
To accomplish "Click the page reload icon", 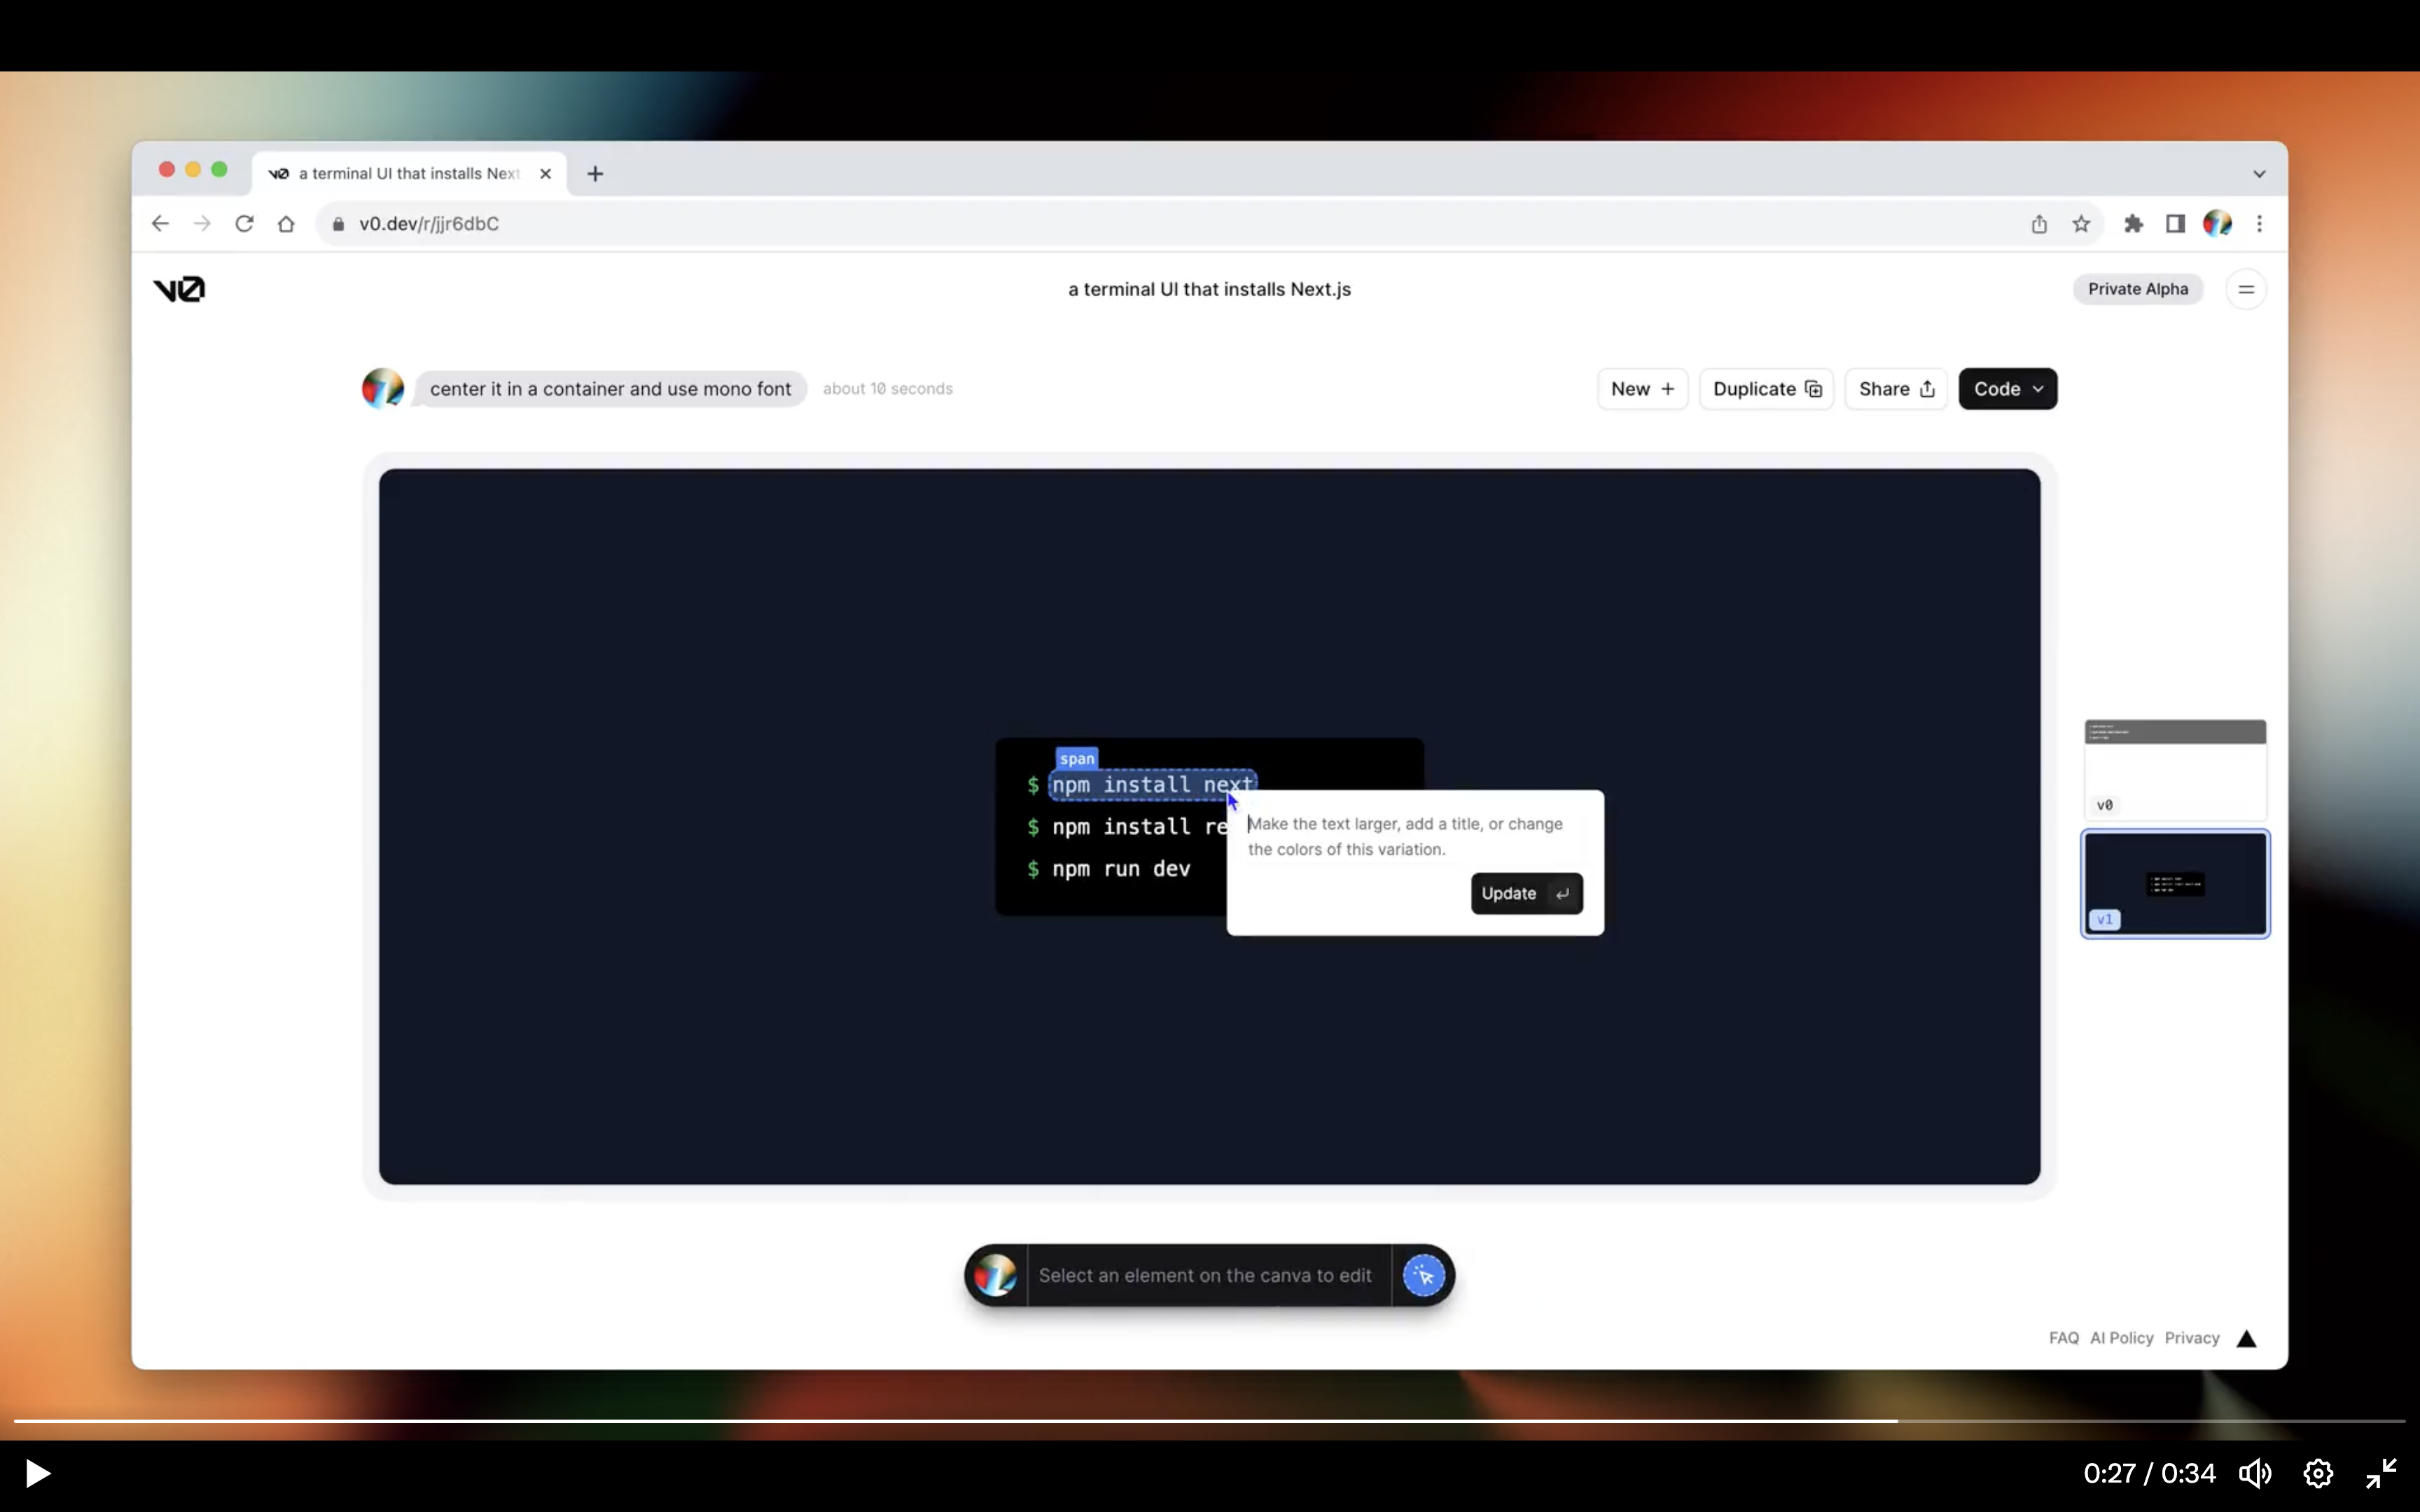I will coord(244,223).
